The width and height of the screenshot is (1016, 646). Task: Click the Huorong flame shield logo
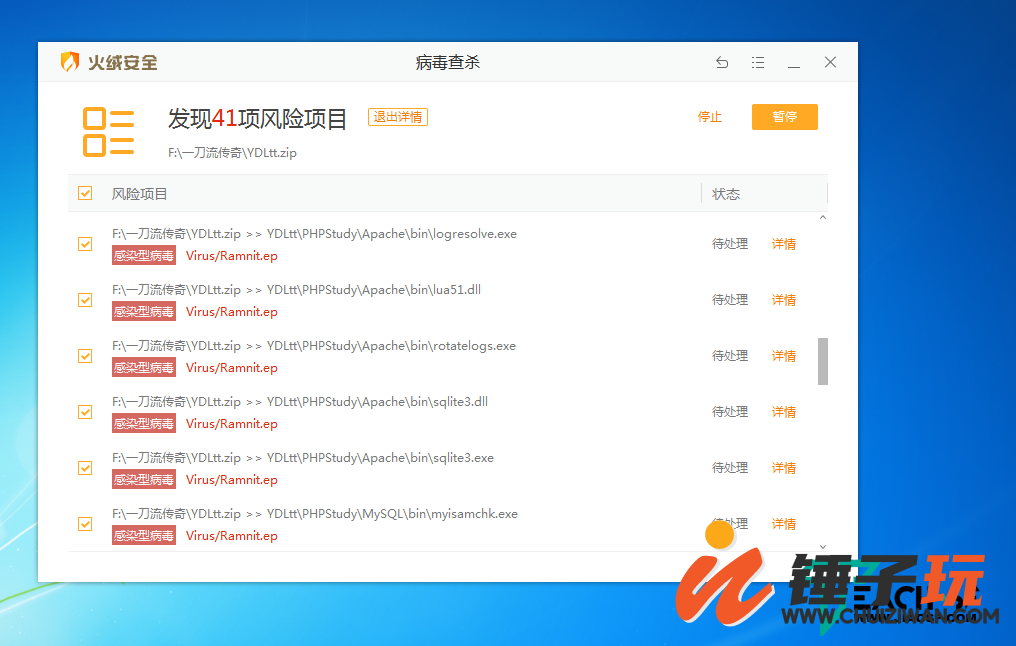point(69,62)
